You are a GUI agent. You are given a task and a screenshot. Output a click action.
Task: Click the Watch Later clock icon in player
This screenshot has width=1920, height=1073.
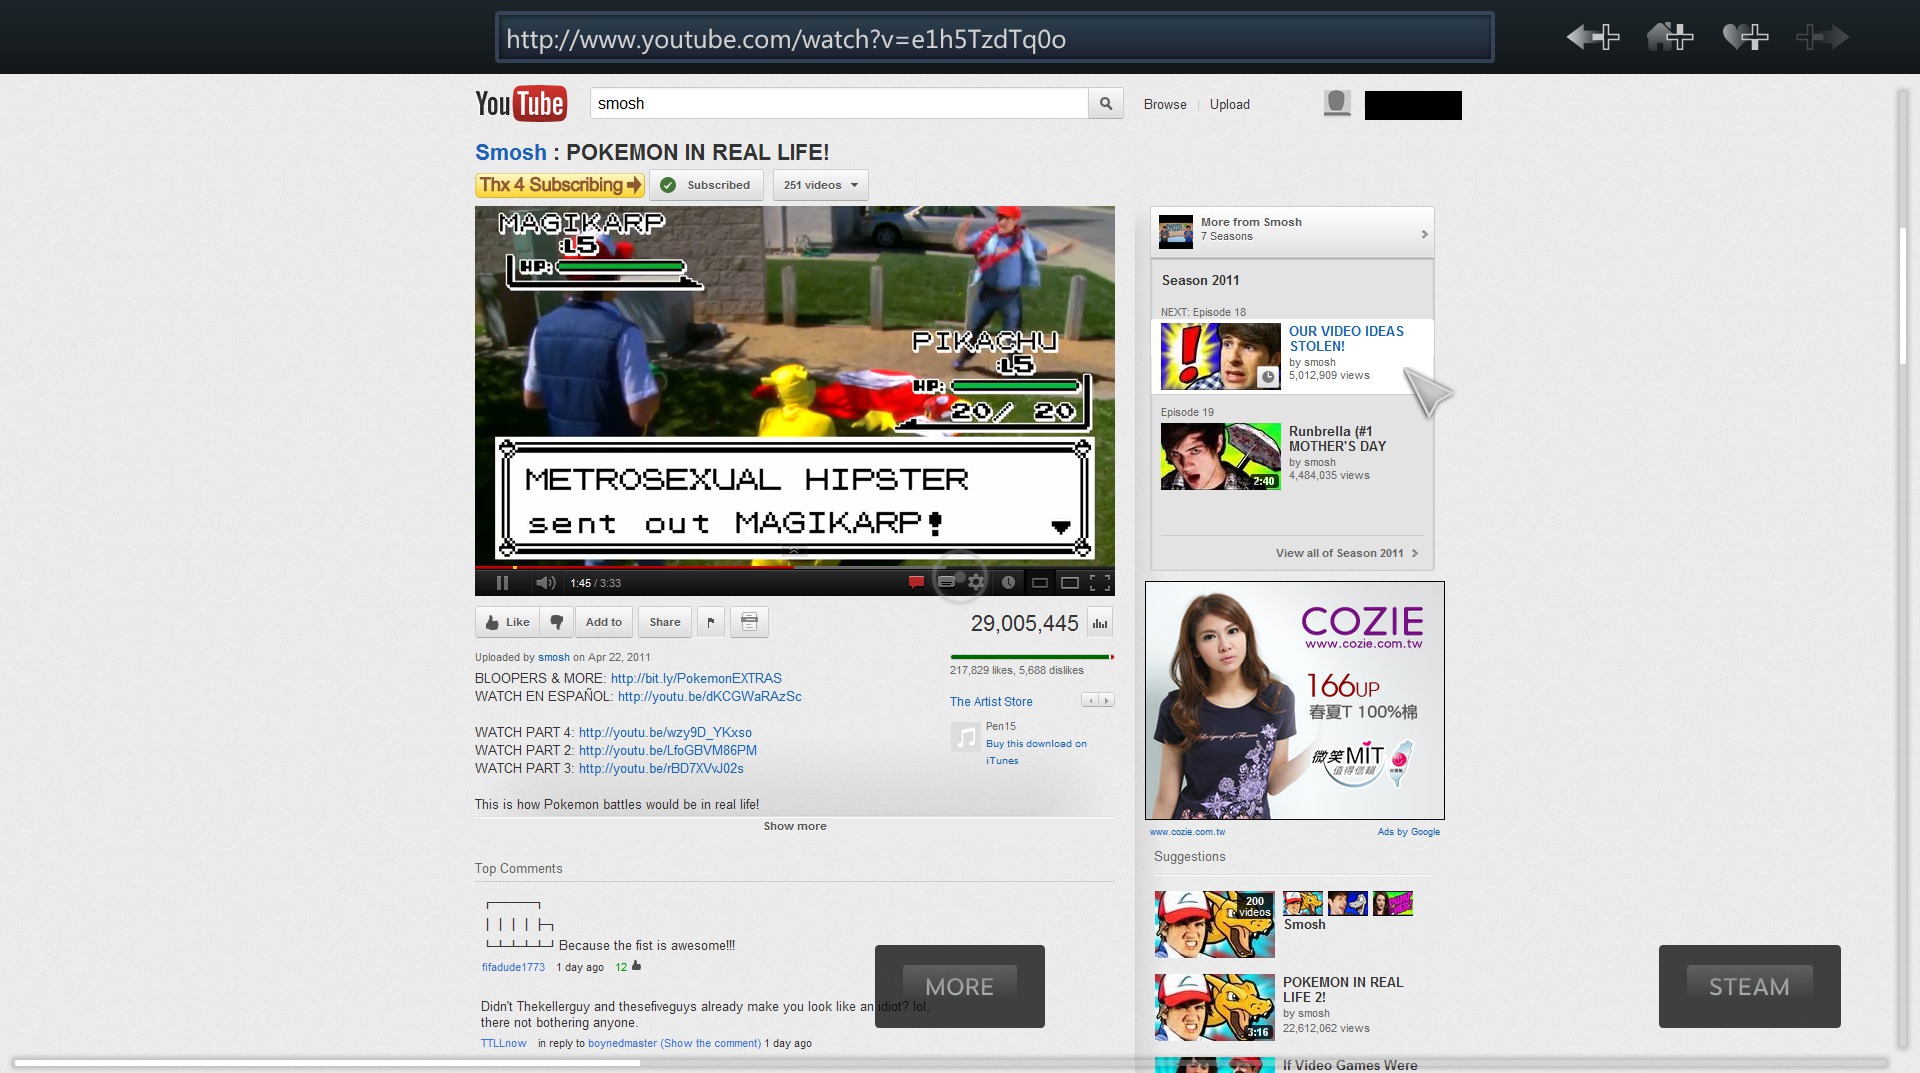point(1008,583)
